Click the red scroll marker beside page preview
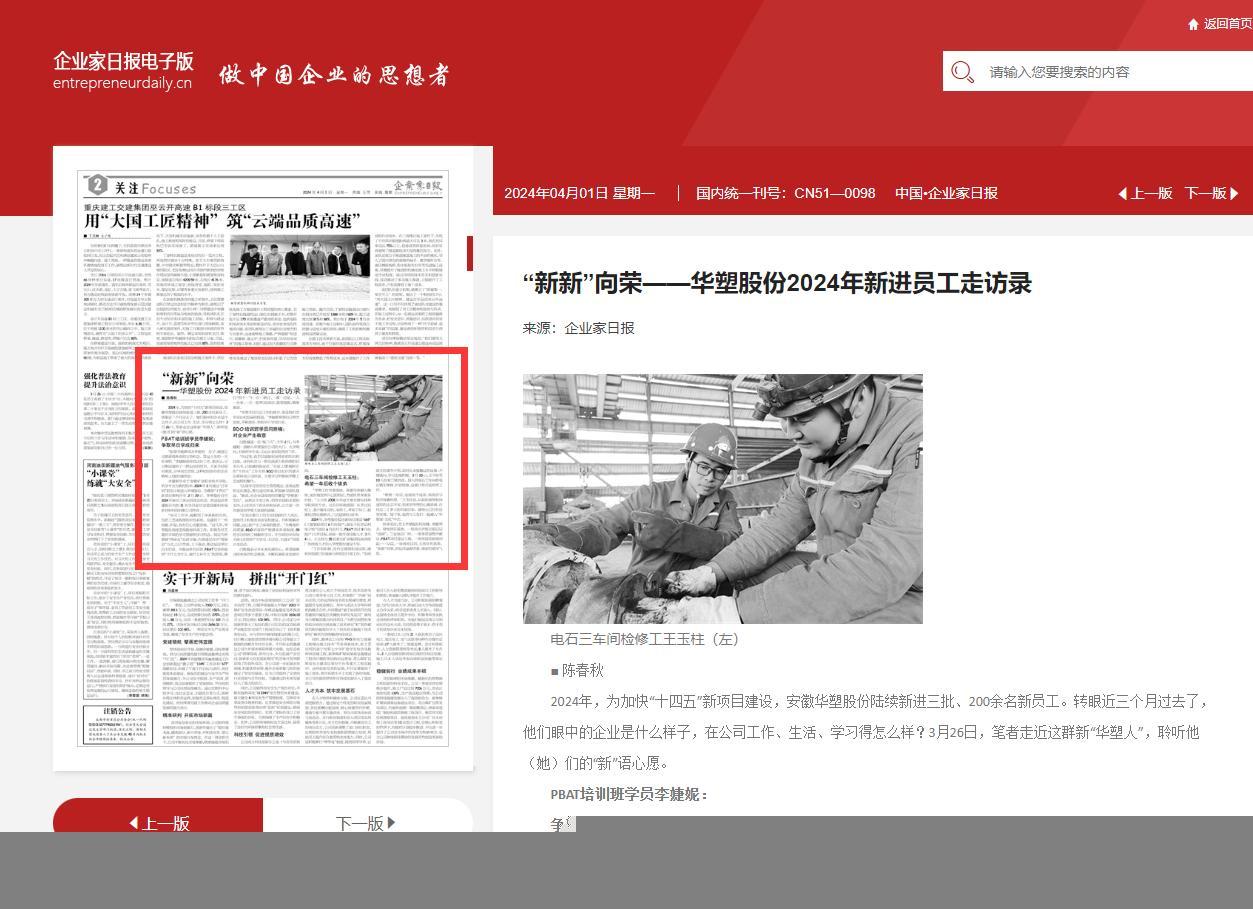 pyautogui.click(x=469, y=254)
